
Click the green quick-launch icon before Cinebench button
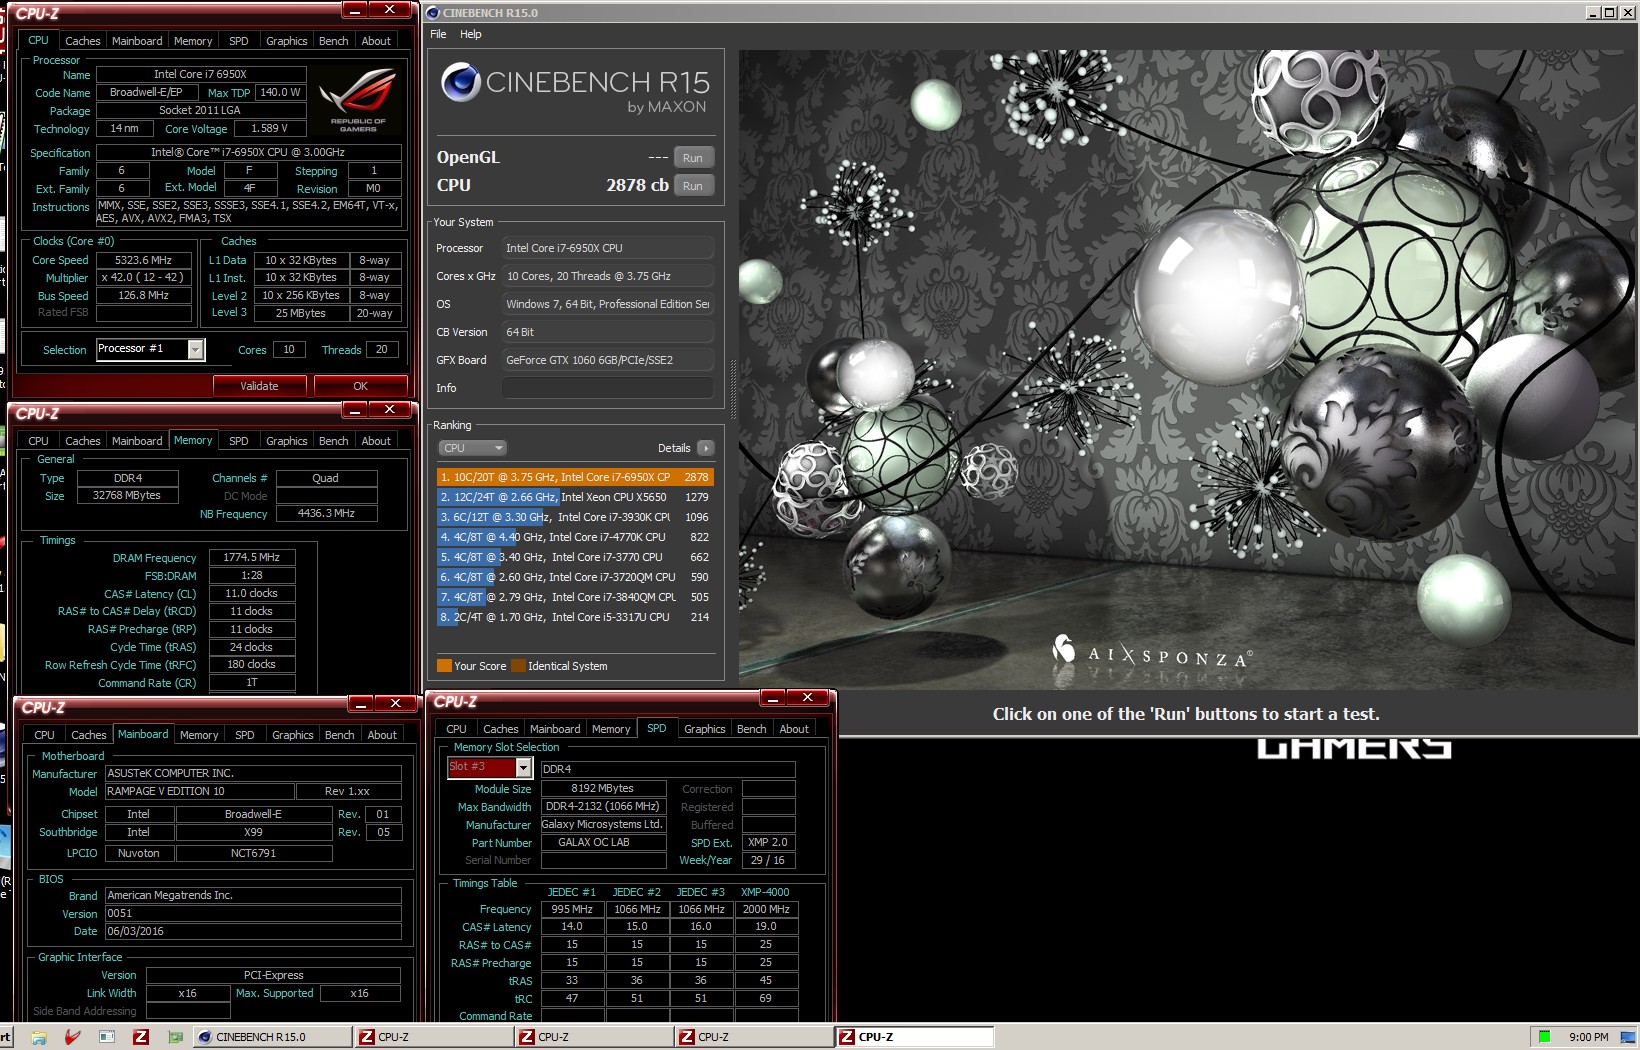[175, 1037]
